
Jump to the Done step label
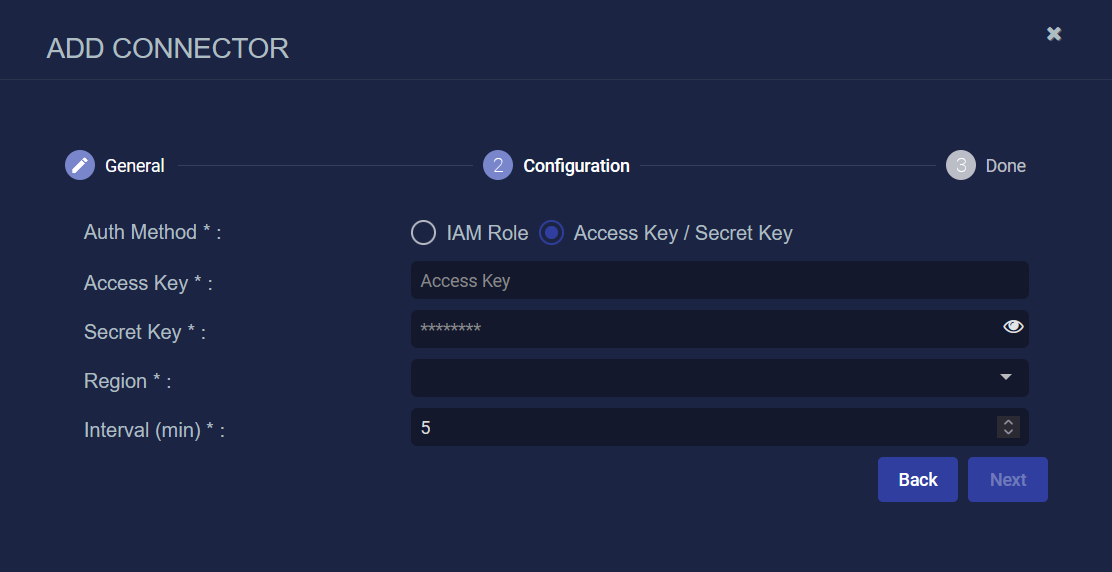[x=1005, y=166]
